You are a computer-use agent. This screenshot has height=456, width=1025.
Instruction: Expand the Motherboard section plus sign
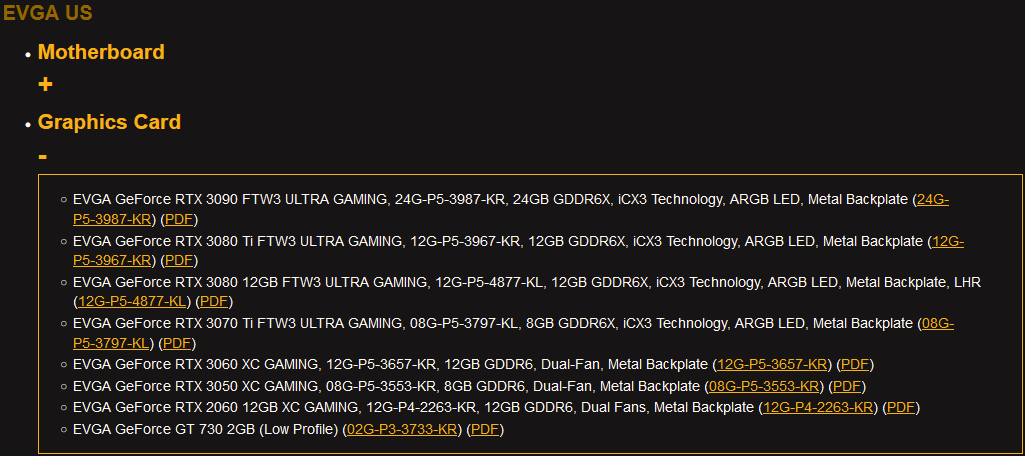[45, 85]
